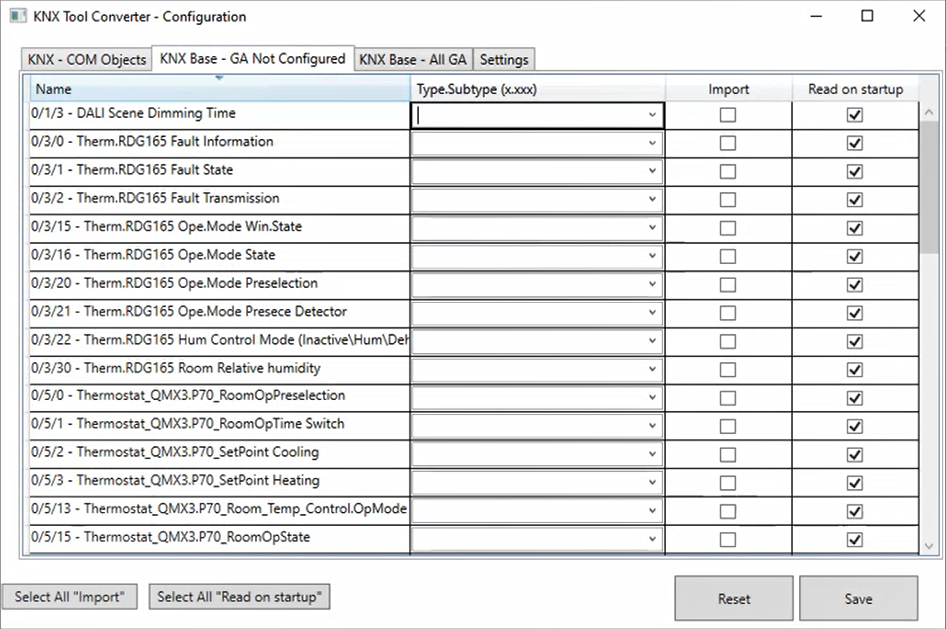Image resolution: width=946 pixels, height=629 pixels.
Task: Open the KNX Base - All GA tab
Action: (x=412, y=60)
